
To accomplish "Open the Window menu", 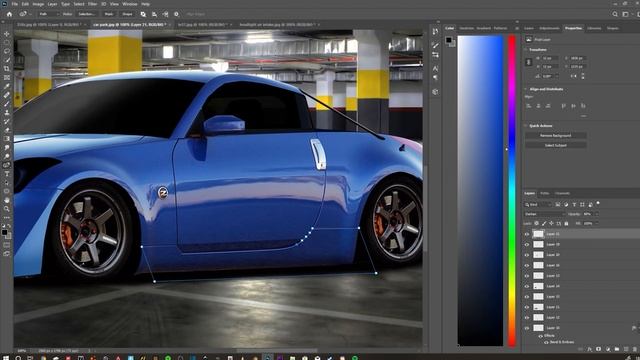I will click(x=130, y=4).
